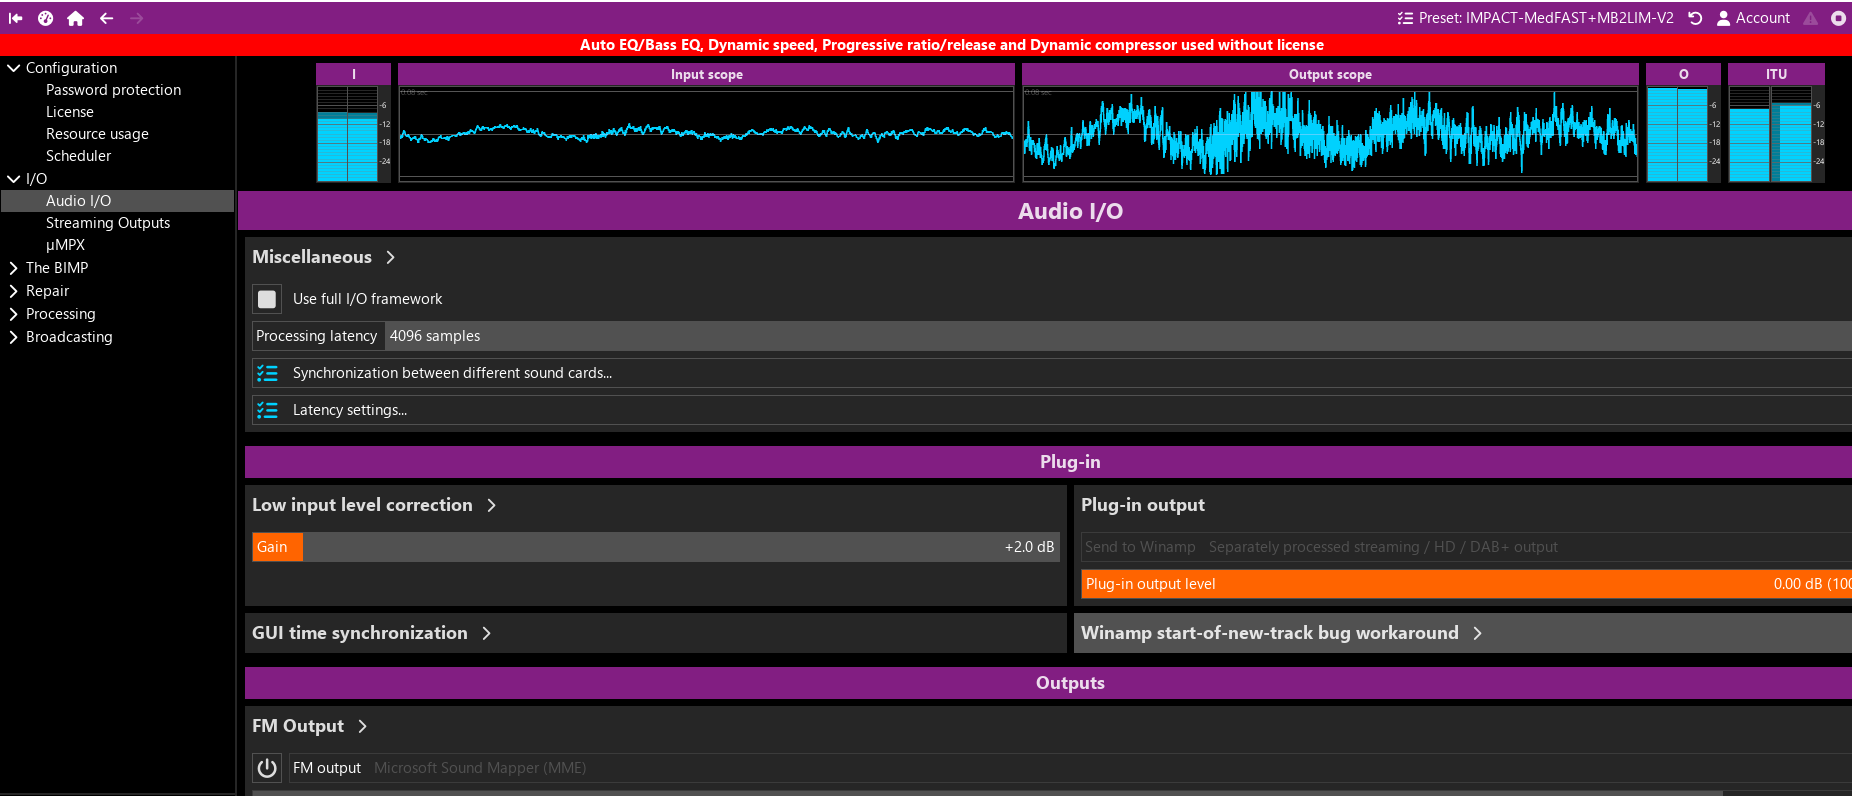Click the collapse sidebar icon in top bar
Viewport: 1852px width, 796px height.
point(15,18)
